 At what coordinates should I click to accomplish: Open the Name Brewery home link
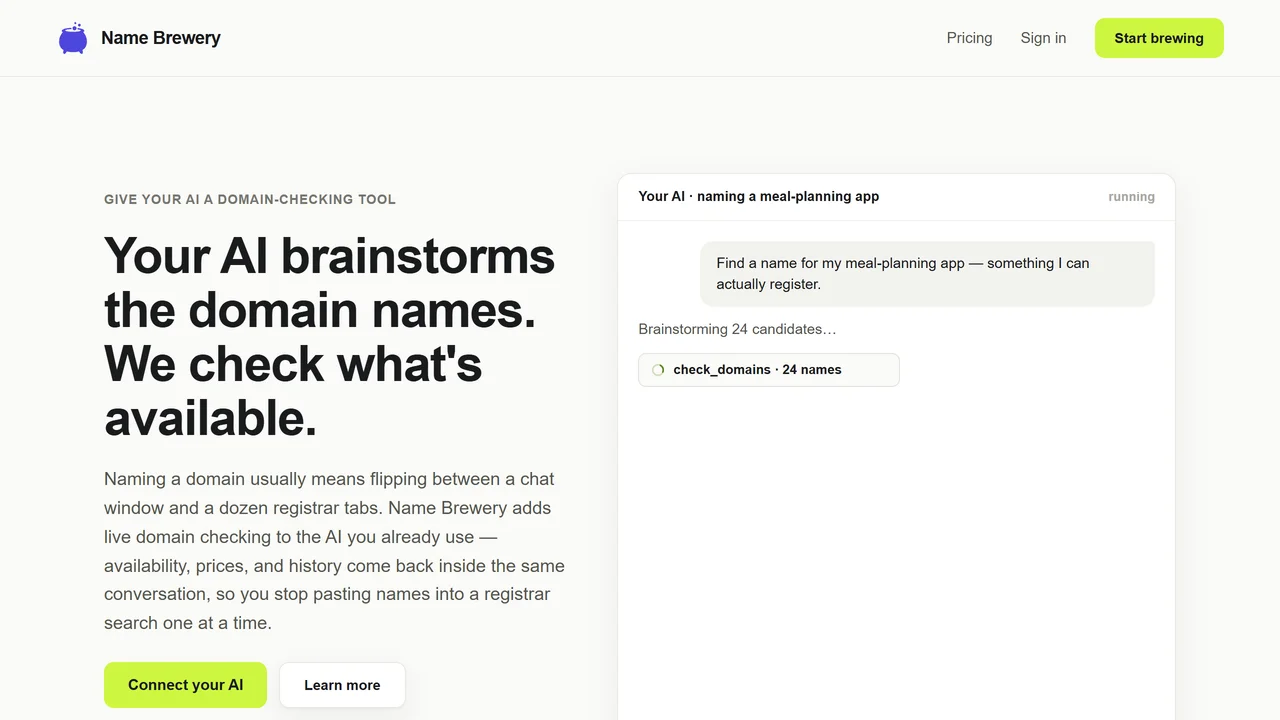tap(139, 38)
